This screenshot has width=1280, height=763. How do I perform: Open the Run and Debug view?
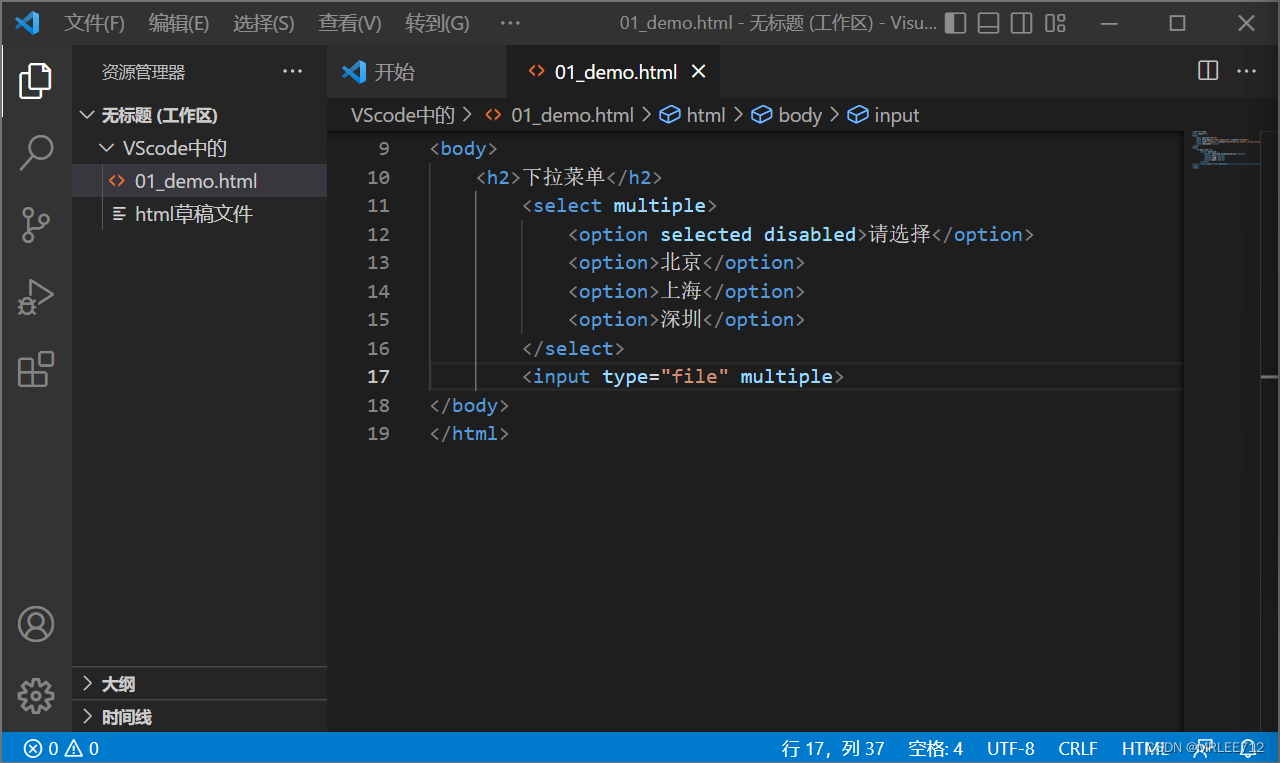pyautogui.click(x=36, y=297)
